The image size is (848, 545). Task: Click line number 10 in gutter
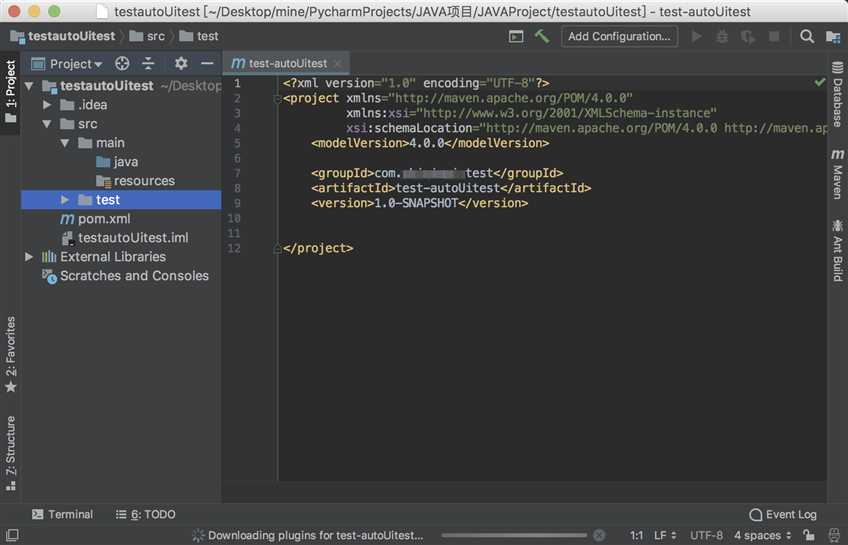coord(234,218)
